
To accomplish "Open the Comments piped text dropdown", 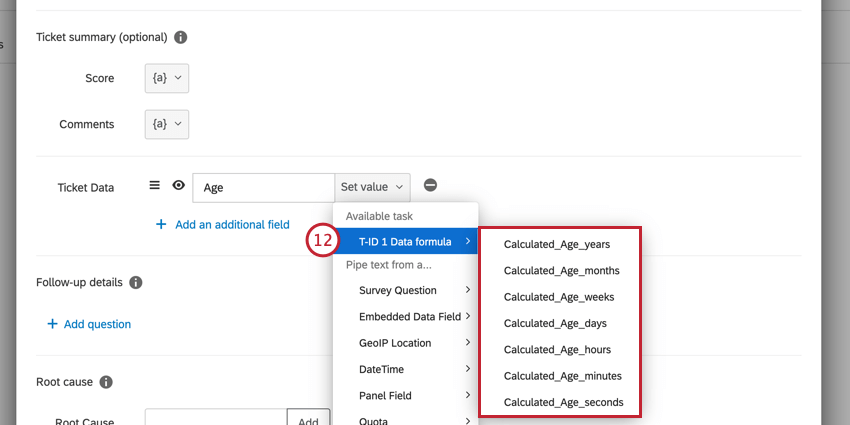I will pos(166,124).
